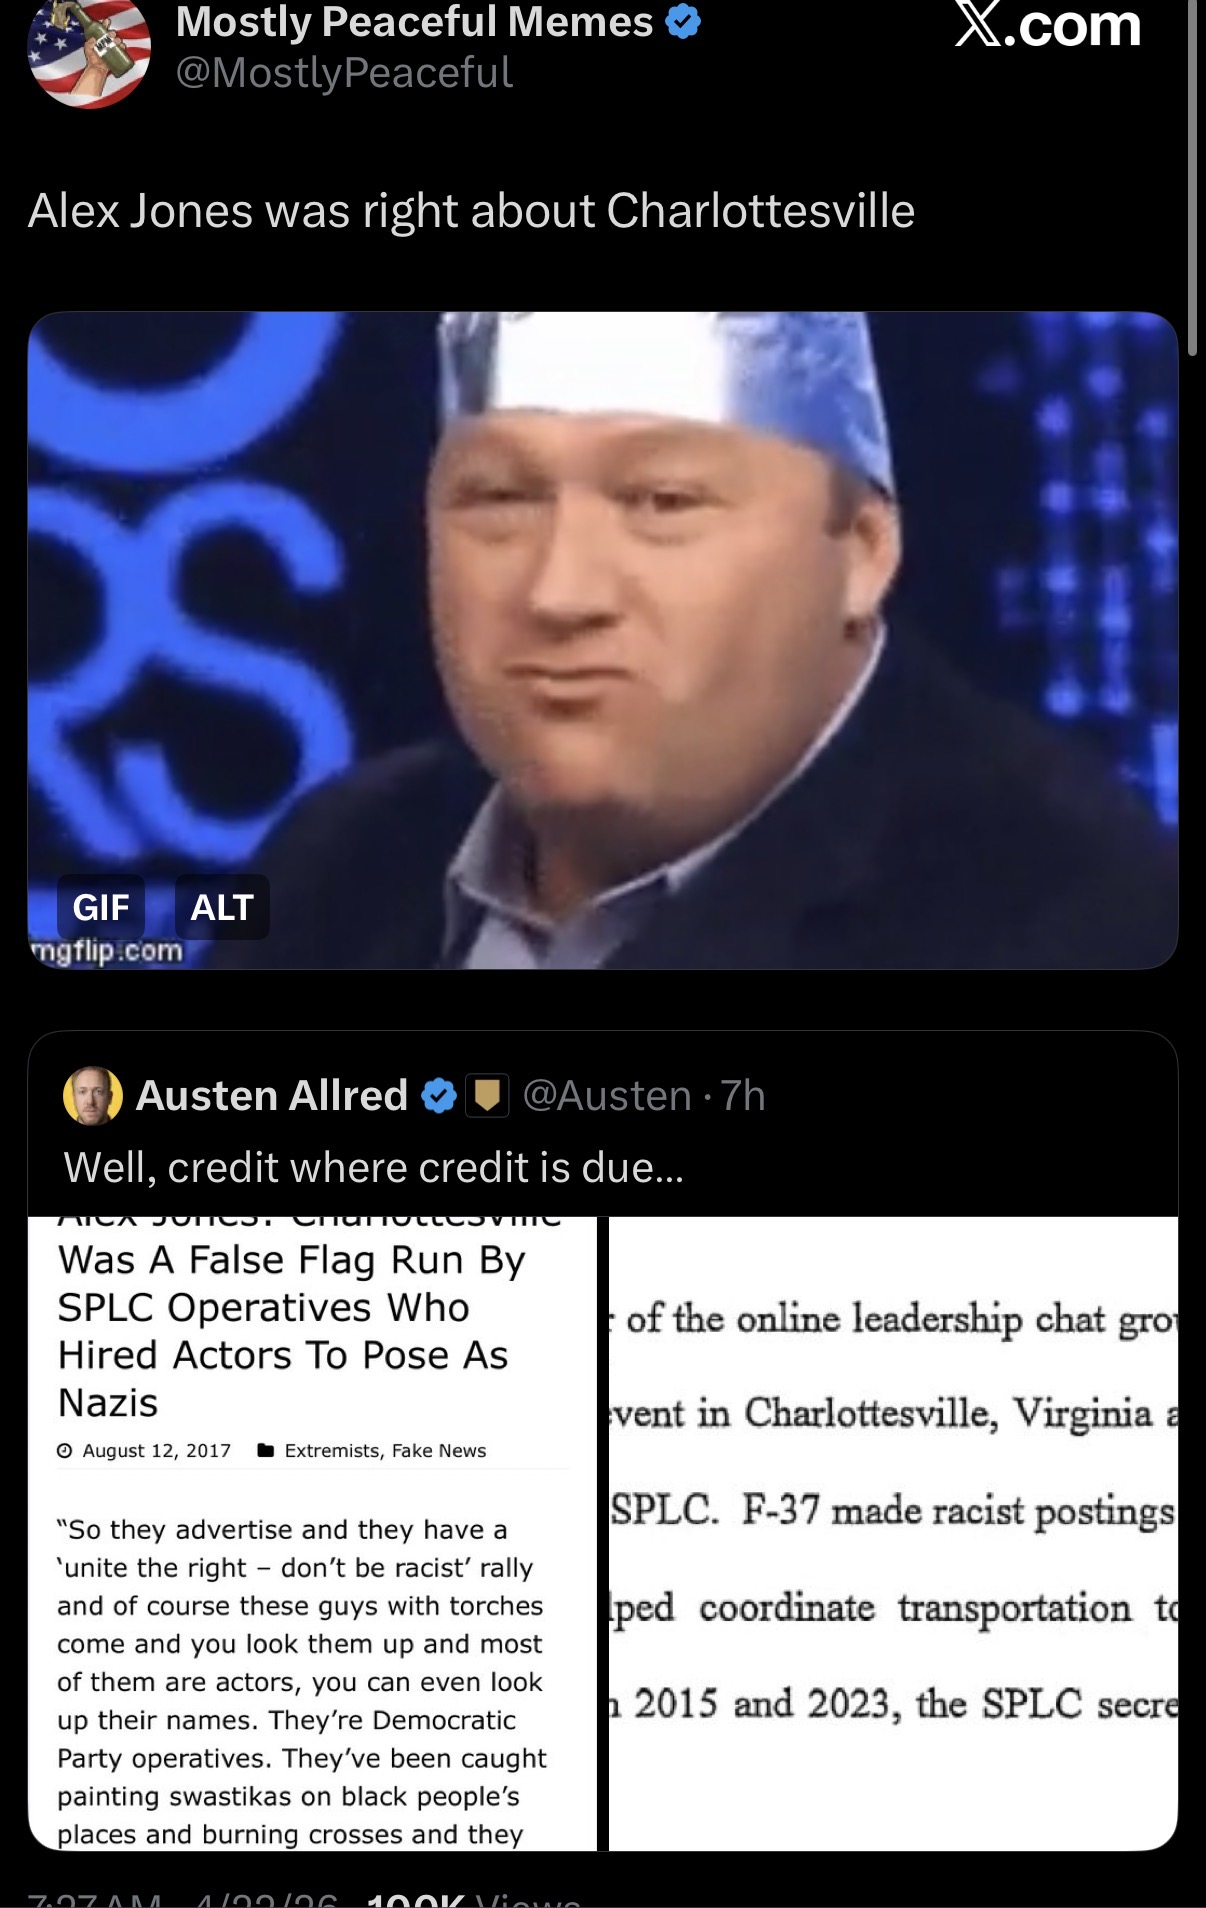
Task: Open the gold affiliate badge next to Austen Allred
Action: click(x=487, y=1096)
